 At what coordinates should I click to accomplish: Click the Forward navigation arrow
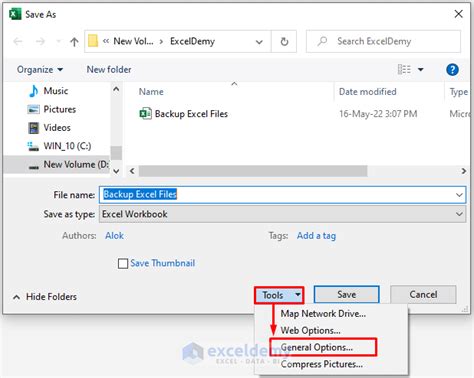[40, 41]
